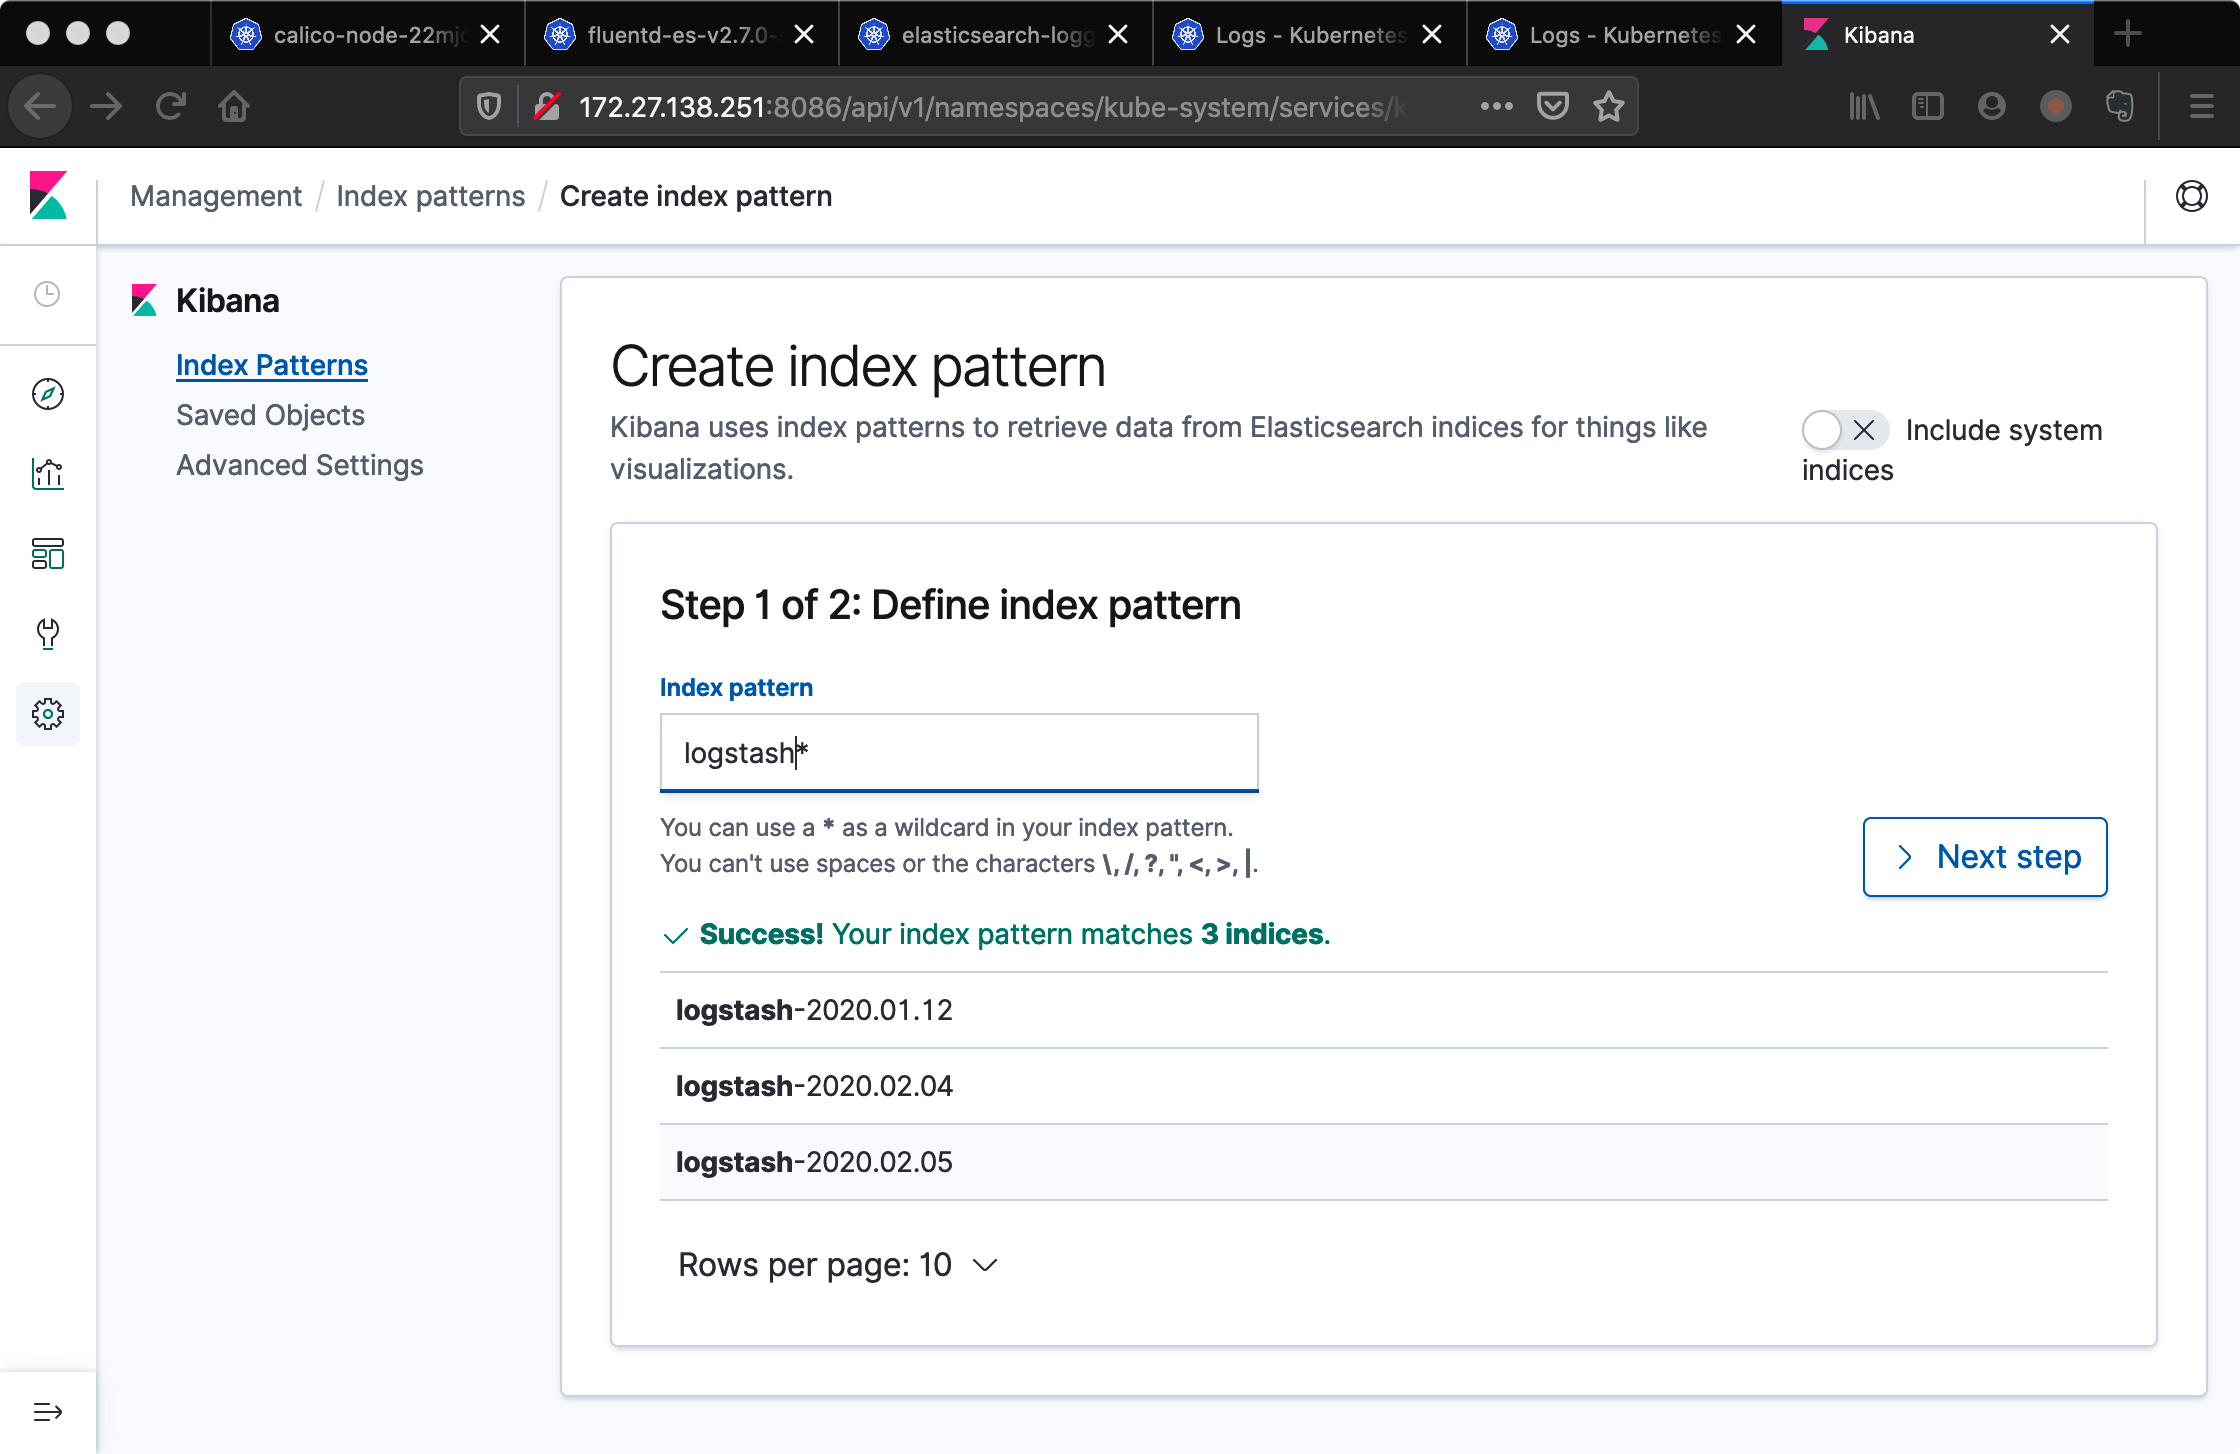Screen dimensions: 2240x1454
Task: Go to browser home page icon
Action: tap(234, 106)
